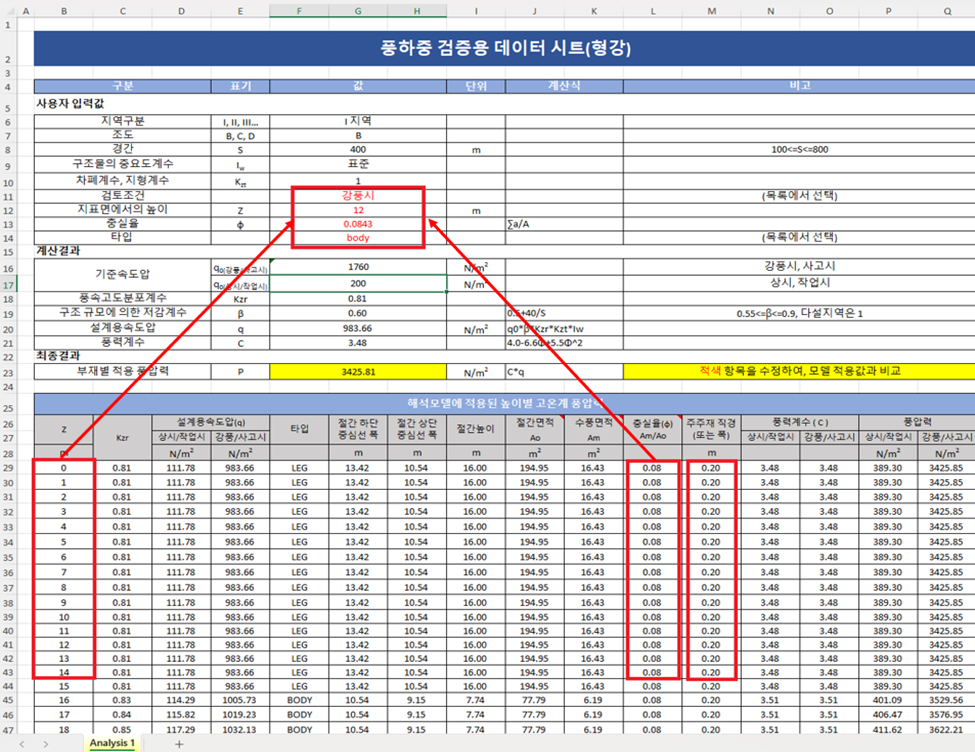
Task: Click the 설계용속도압 value cell 983.66 in row 20
Action: tap(358, 328)
